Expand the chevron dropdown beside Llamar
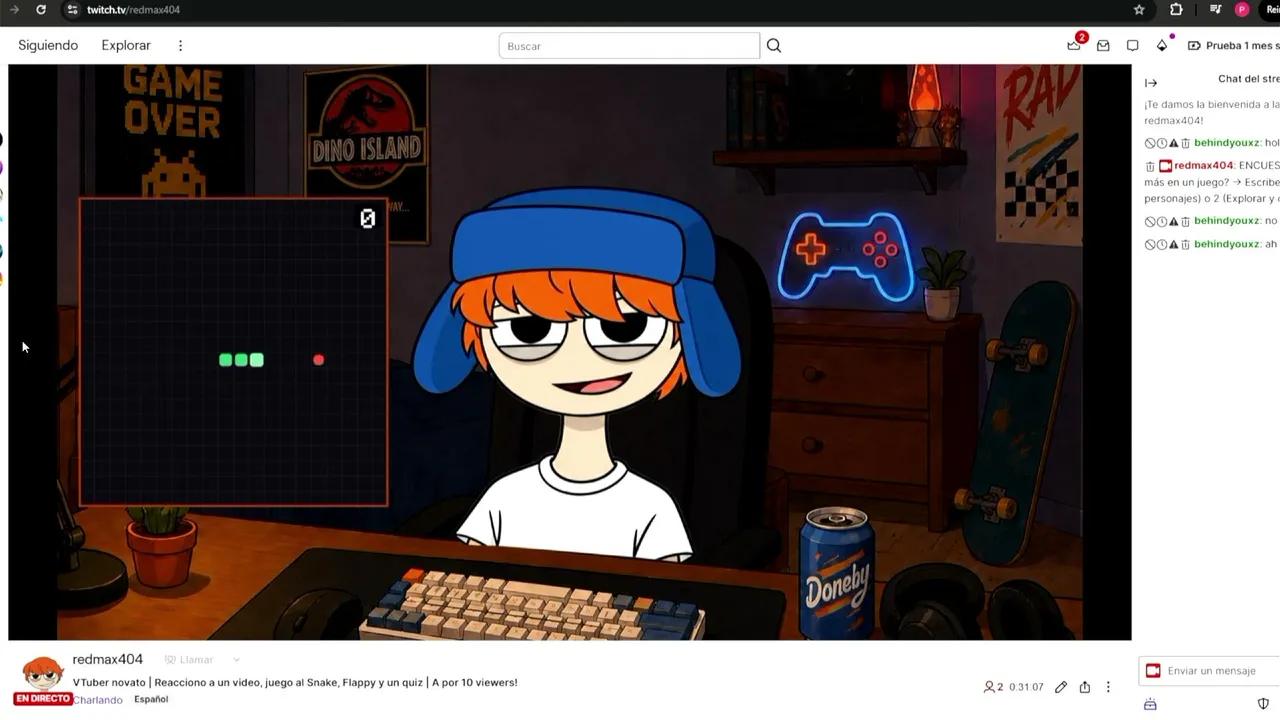 (x=236, y=660)
